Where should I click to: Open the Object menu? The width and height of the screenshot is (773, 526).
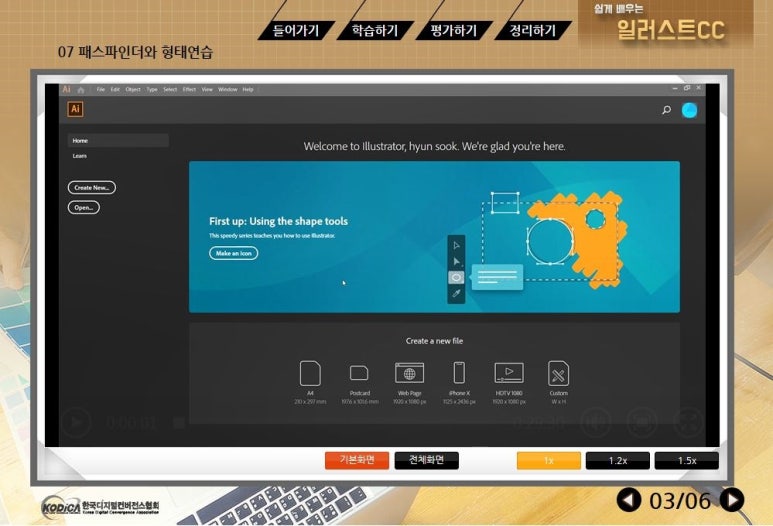(x=133, y=90)
